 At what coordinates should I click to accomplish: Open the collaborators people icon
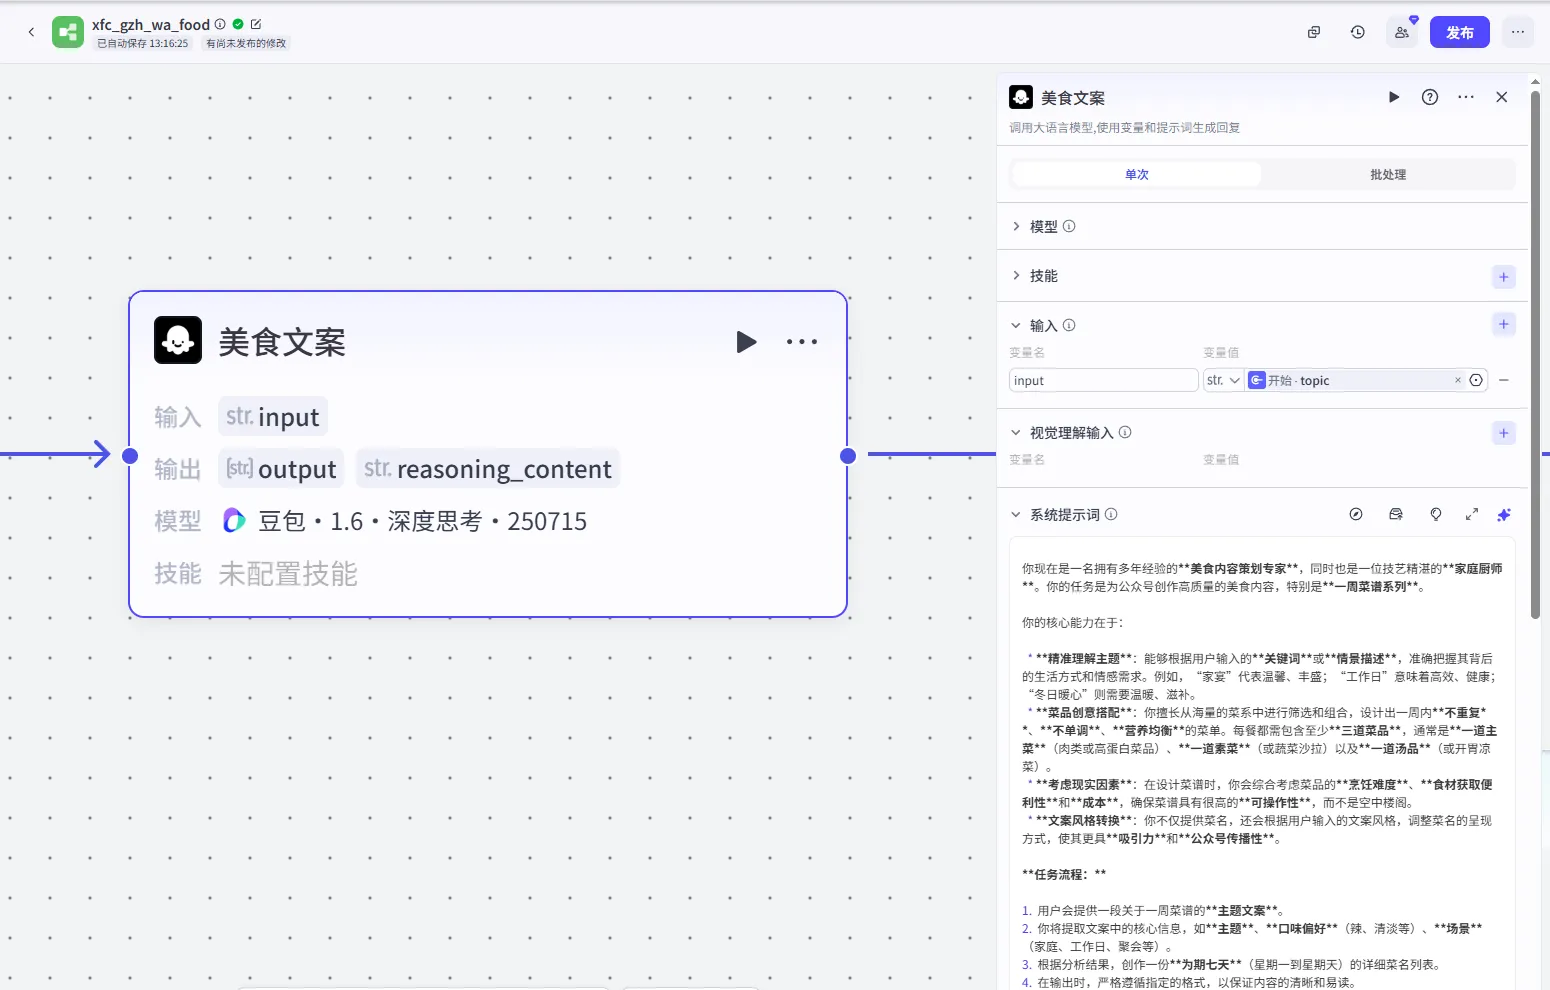pyautogui.click(x=1402, y=32)
